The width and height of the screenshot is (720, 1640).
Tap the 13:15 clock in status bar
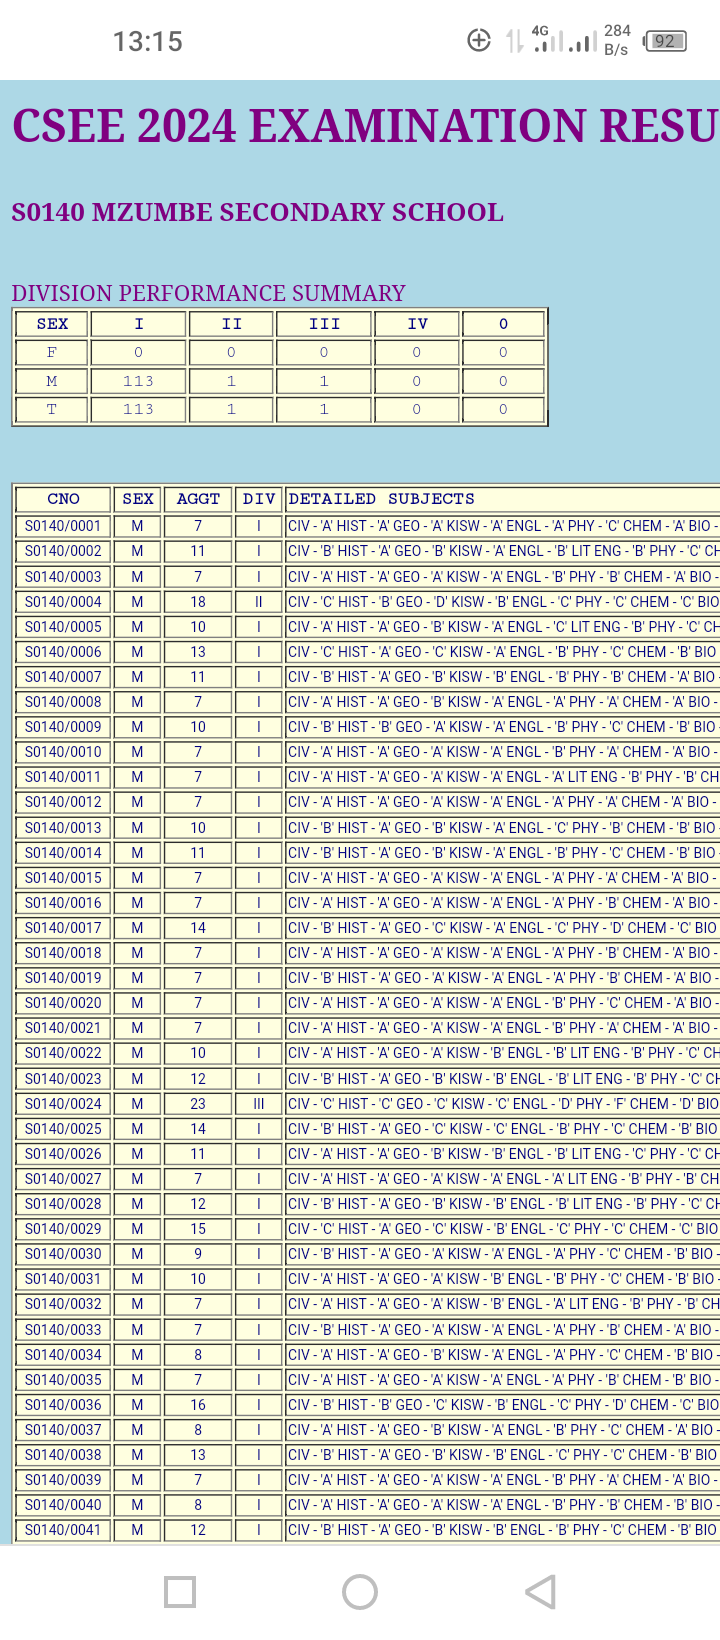(x=148, y=41)
